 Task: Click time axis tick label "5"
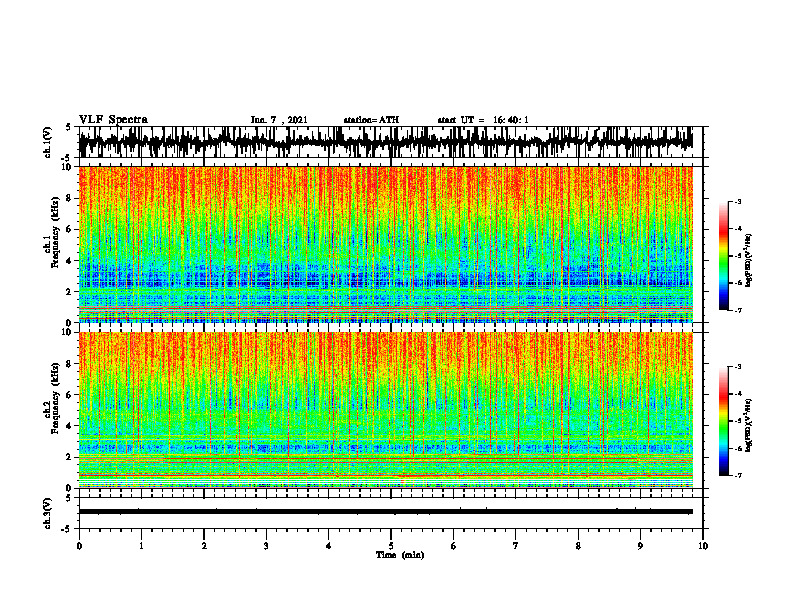(391, 546)
